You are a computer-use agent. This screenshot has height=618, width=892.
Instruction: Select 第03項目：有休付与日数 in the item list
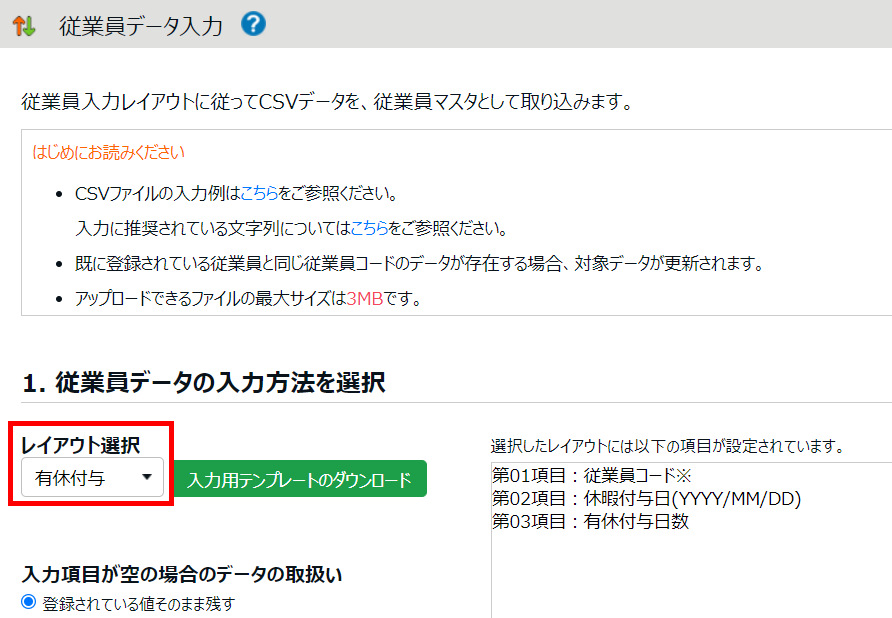click(x=590, y=521)
